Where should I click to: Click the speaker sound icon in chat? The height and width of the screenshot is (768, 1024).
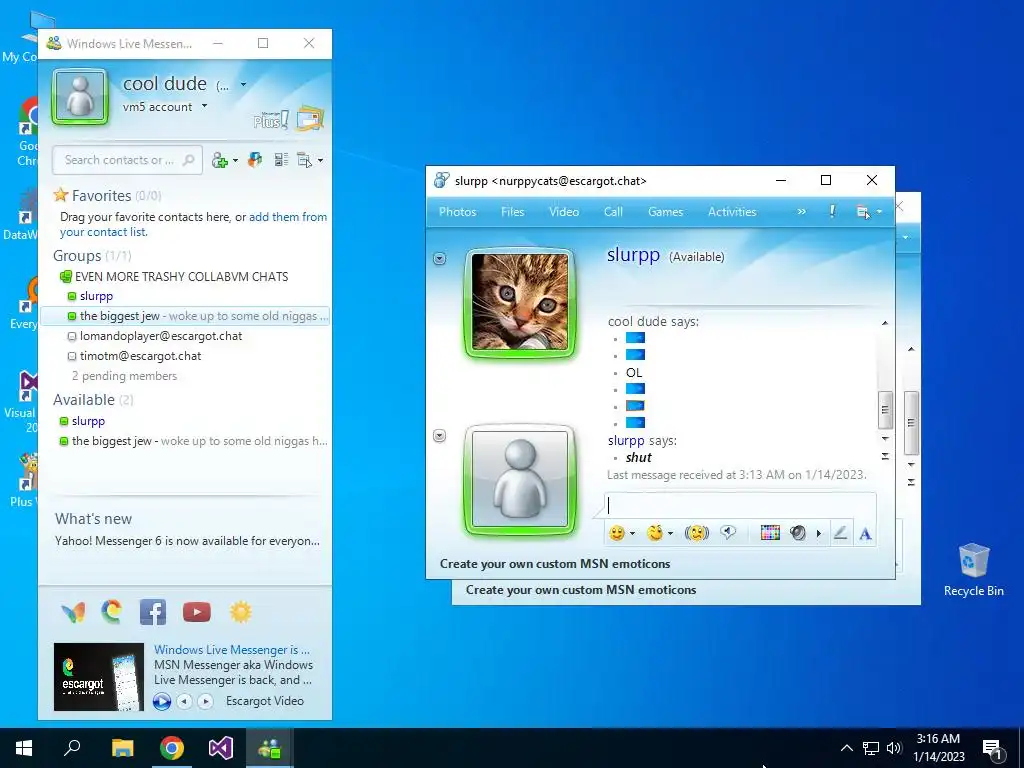[x=798, y=533]
